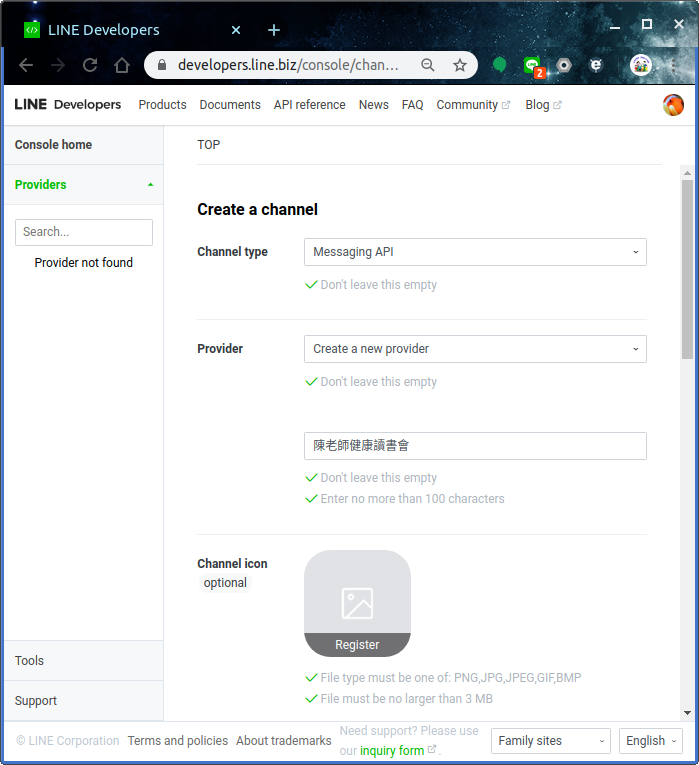
Task: Maximize the browser window
Action: click(647, 24)
